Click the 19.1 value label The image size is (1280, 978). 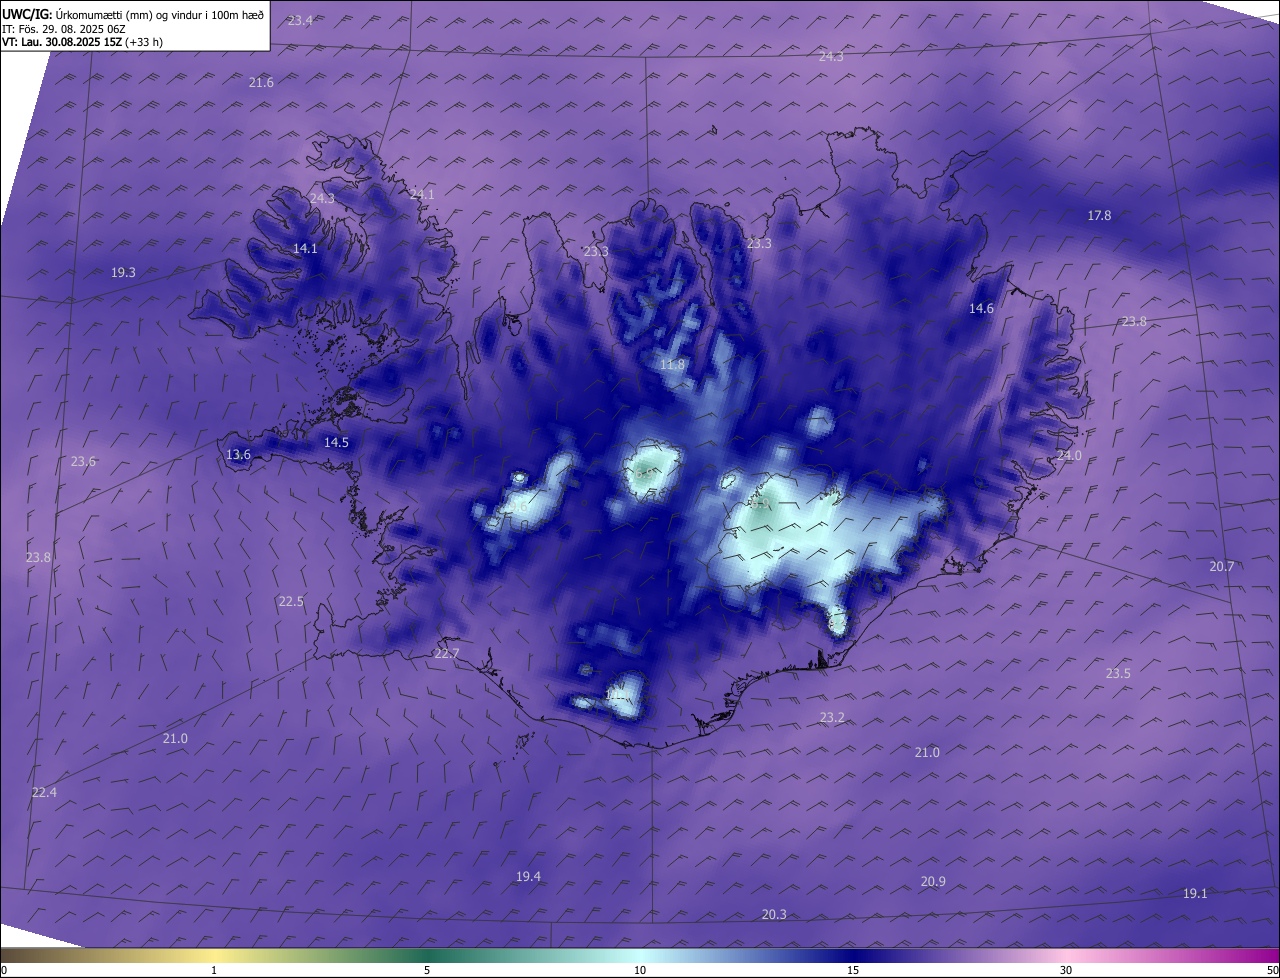[x=1195, y=893]
